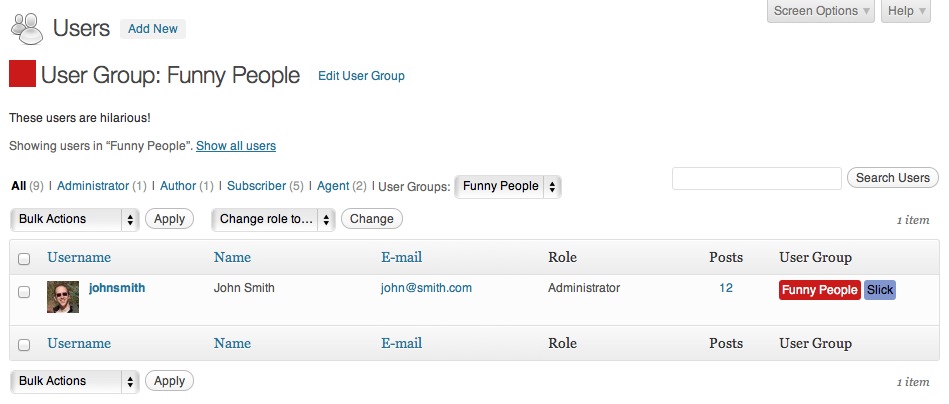Open the User Groups Funny People dropdown
Screen dimensions: 949x404
508,186
